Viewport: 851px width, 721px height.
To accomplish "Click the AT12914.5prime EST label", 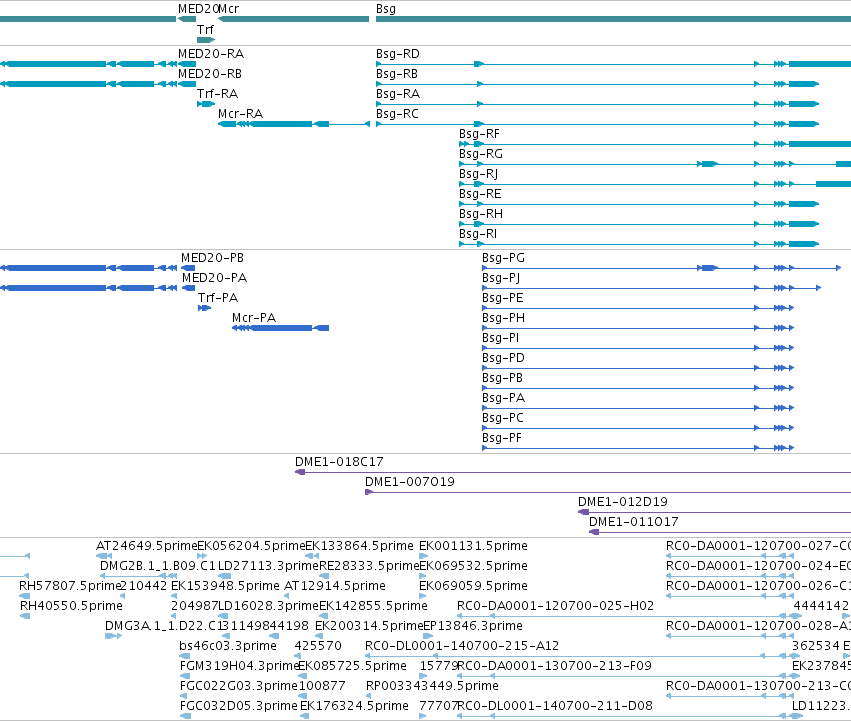I will click(x=335, y=586).
